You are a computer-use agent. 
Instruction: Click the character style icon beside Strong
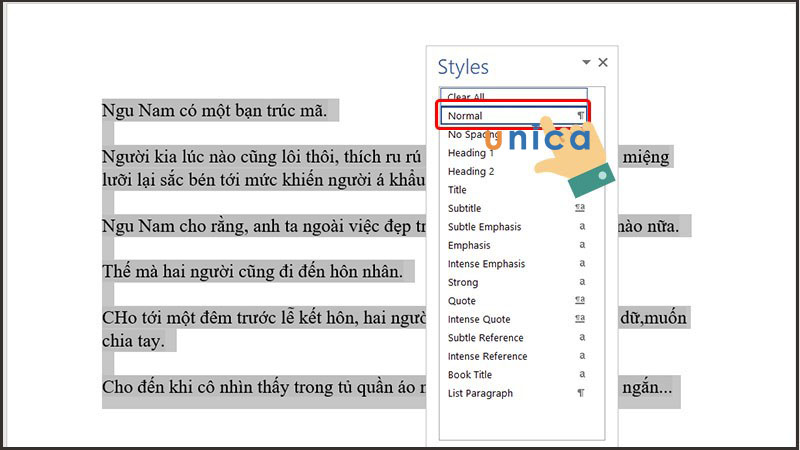point(582,282)
